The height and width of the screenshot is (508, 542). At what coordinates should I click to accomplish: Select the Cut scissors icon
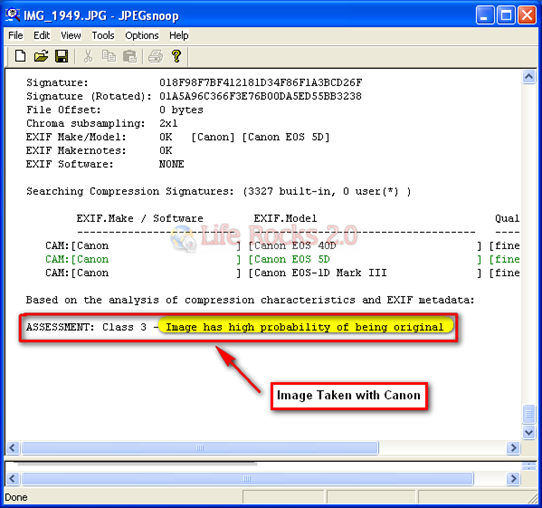point(88,56)
